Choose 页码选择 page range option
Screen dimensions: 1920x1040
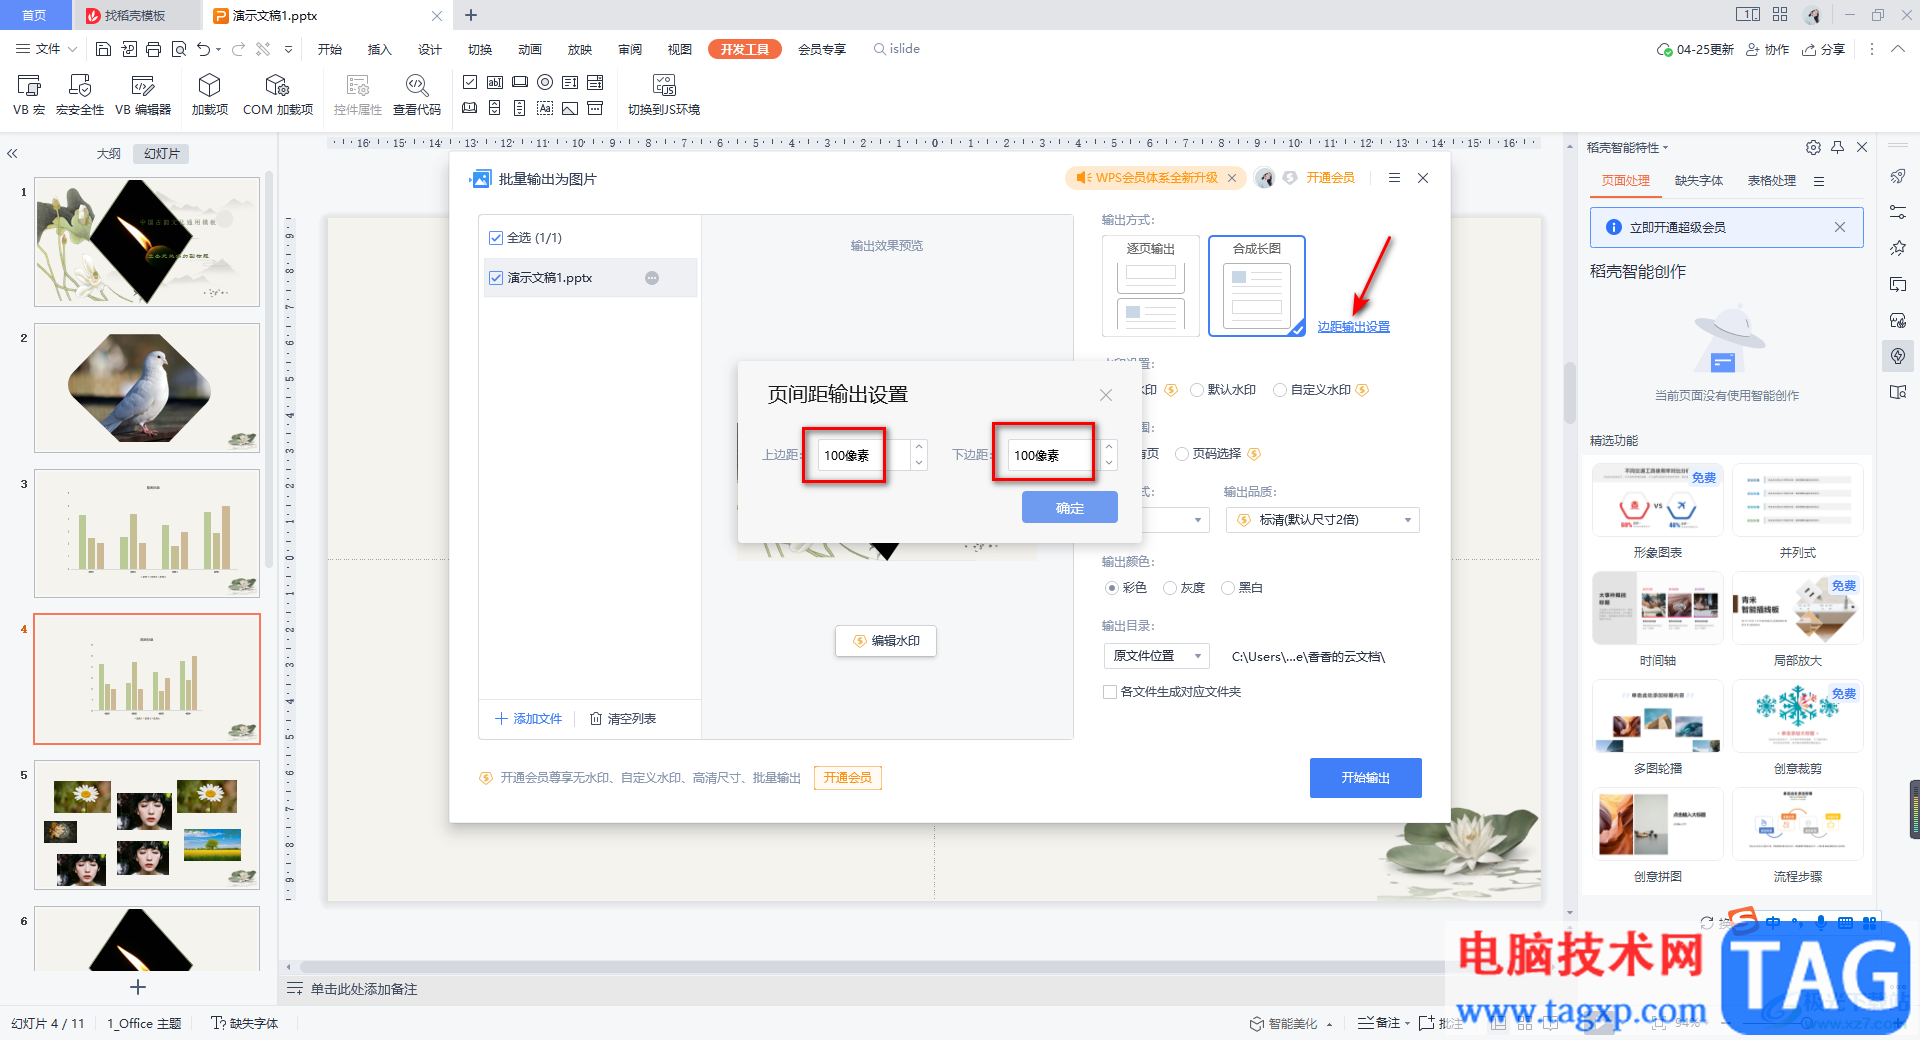pos(1182,454)
